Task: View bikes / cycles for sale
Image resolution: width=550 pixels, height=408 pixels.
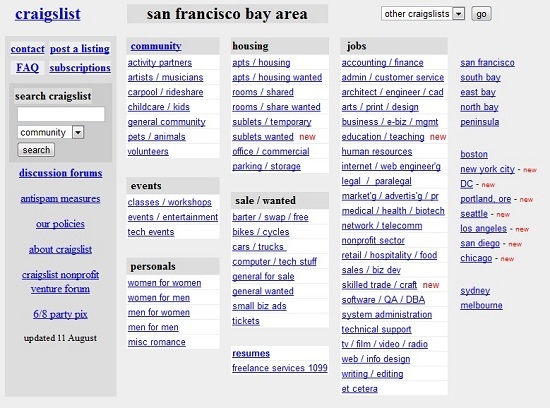Action: pos(261,232)
